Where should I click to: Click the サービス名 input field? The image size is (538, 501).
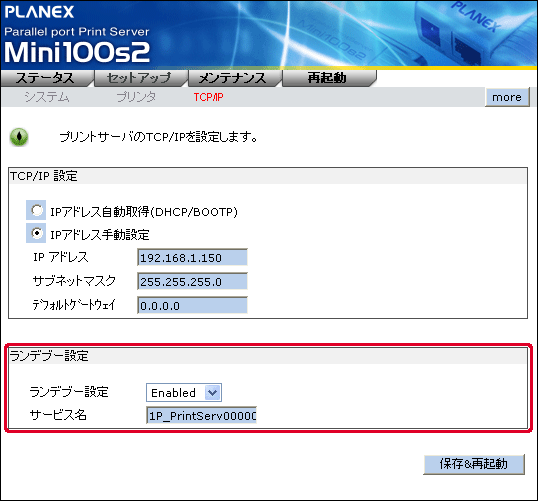click(201, 416)
